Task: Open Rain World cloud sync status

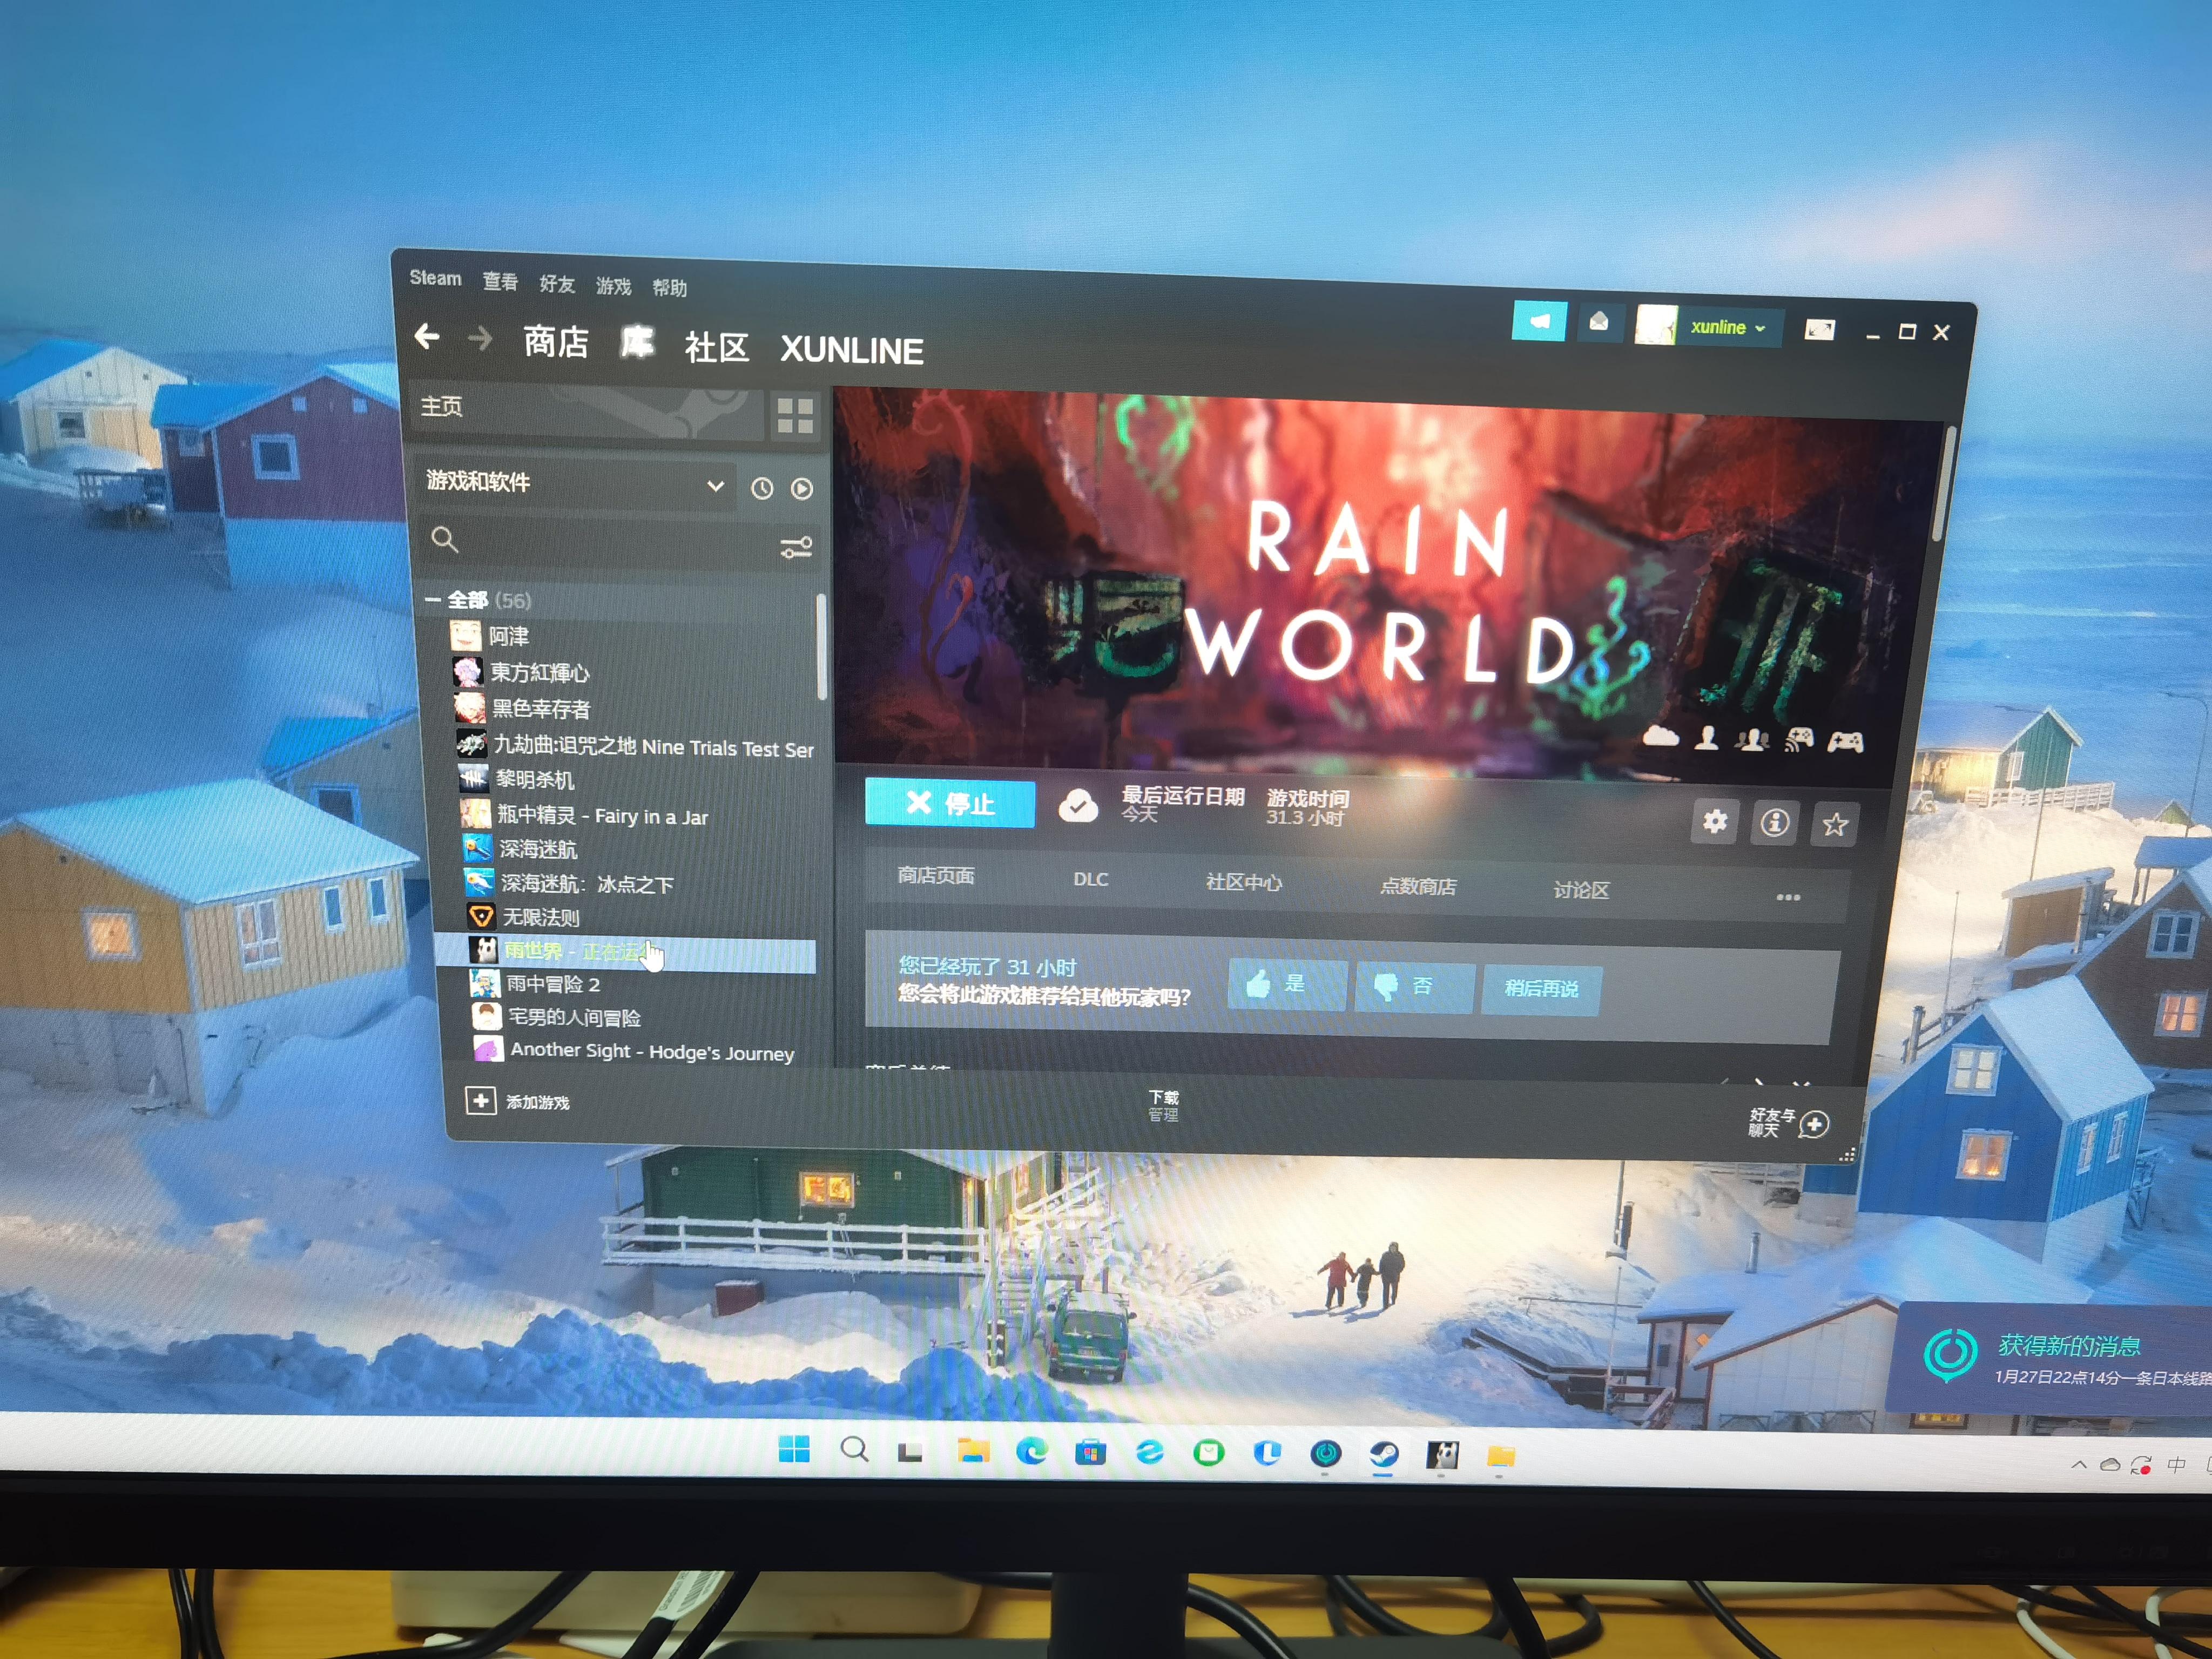Action: 1078,805
